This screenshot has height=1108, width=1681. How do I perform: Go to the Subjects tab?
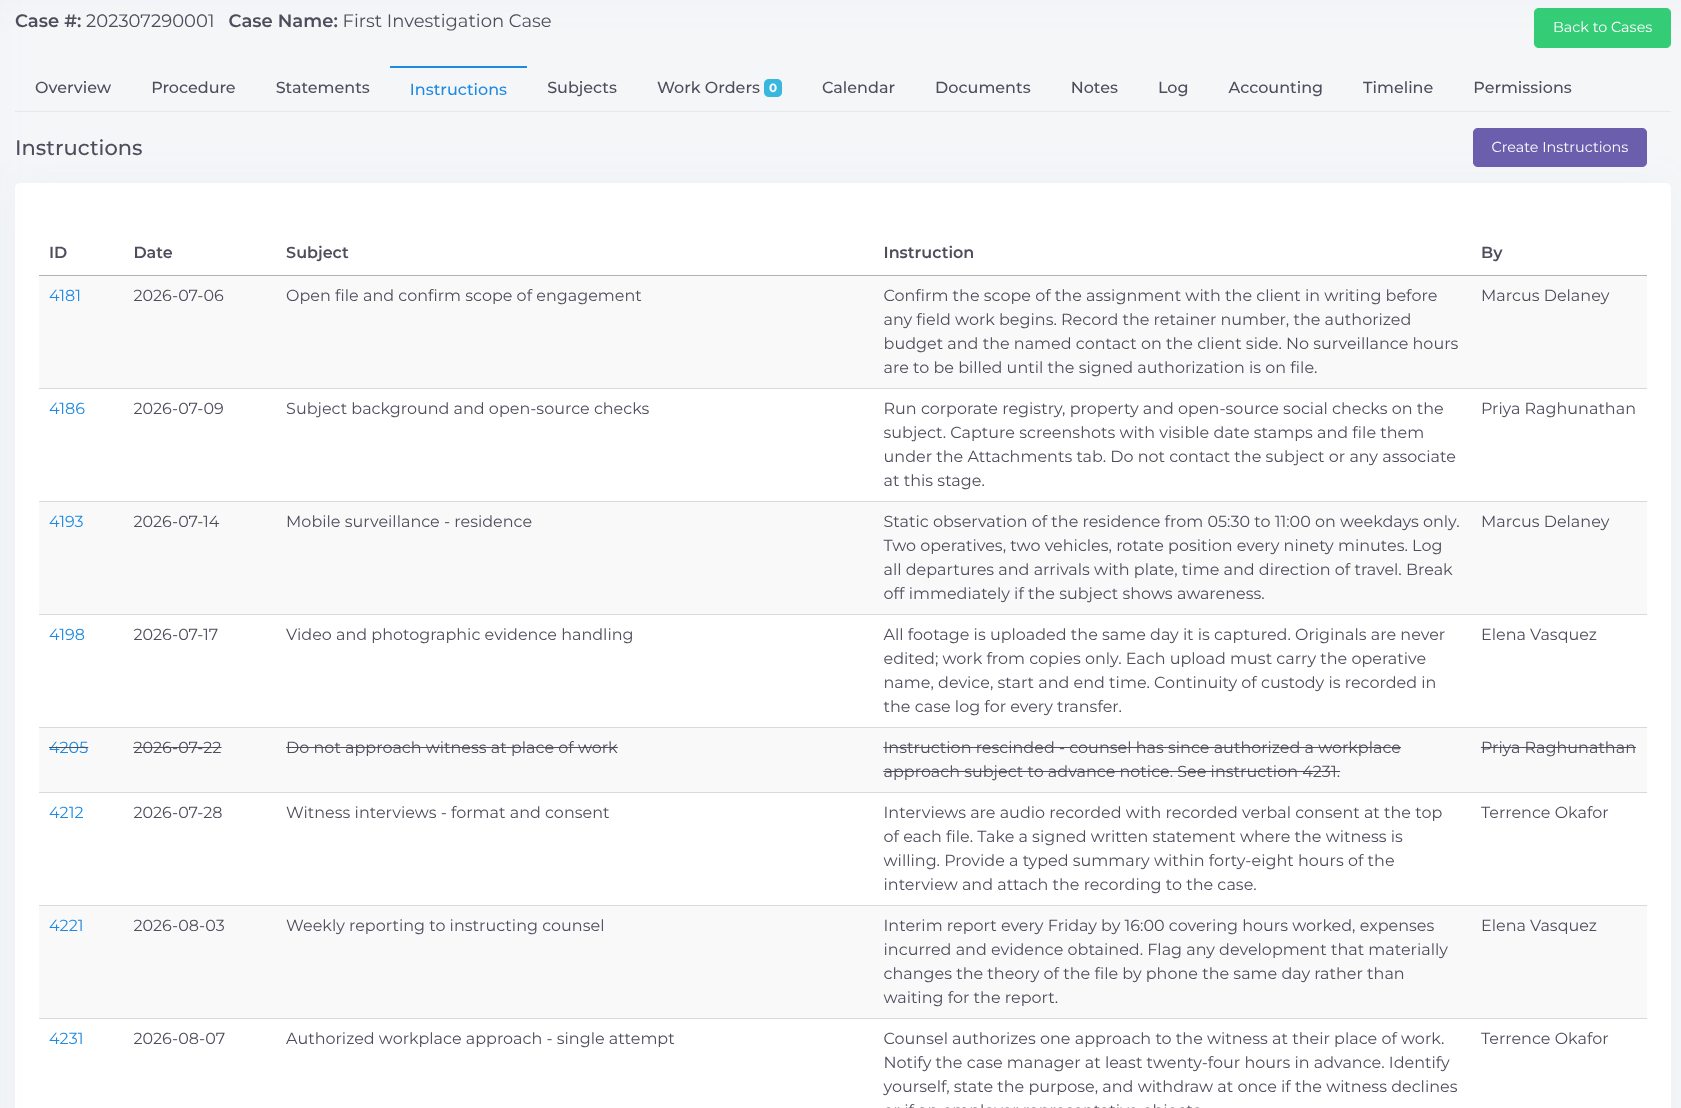coord(582,88)
